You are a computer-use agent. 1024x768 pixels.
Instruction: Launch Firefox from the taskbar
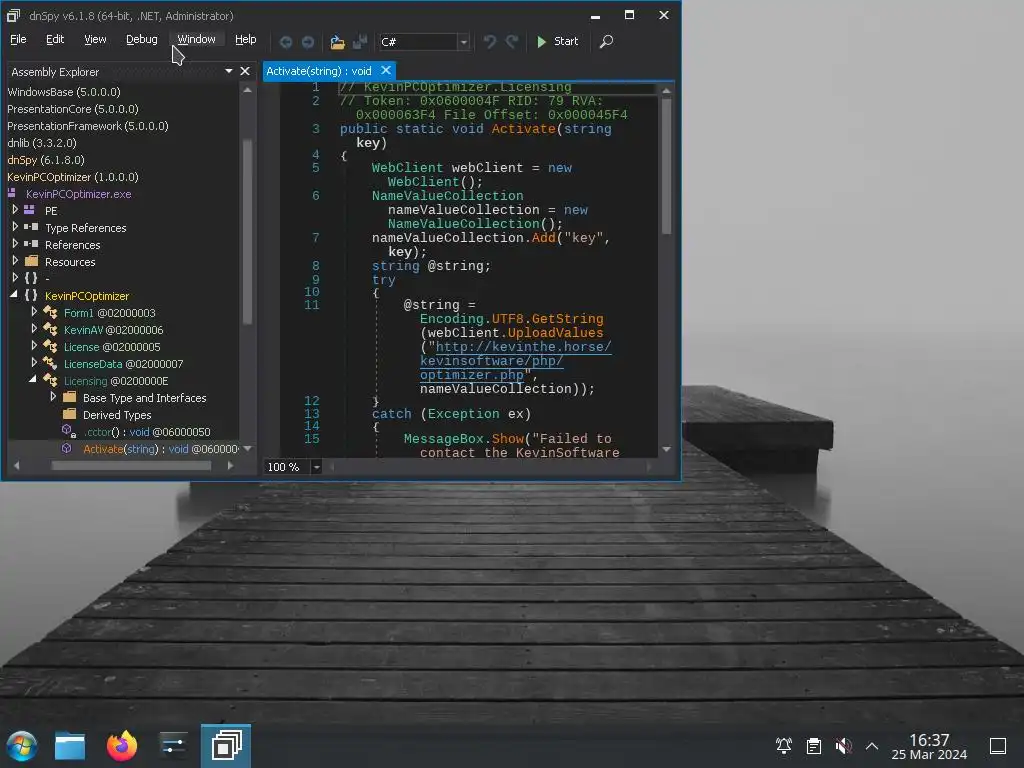click(122, 746)
